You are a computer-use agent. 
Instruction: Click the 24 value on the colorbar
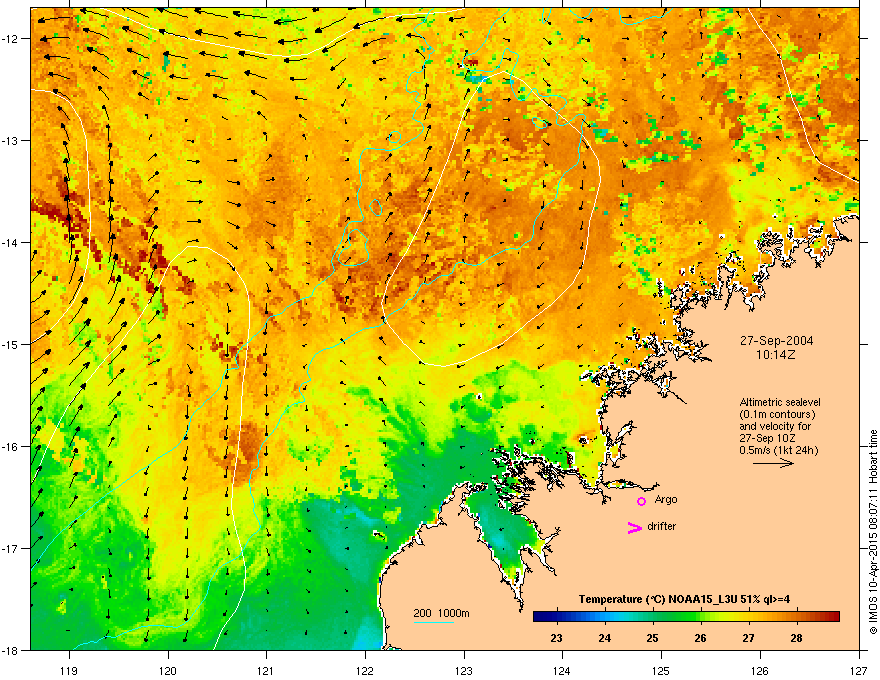[x=604, y=638]
